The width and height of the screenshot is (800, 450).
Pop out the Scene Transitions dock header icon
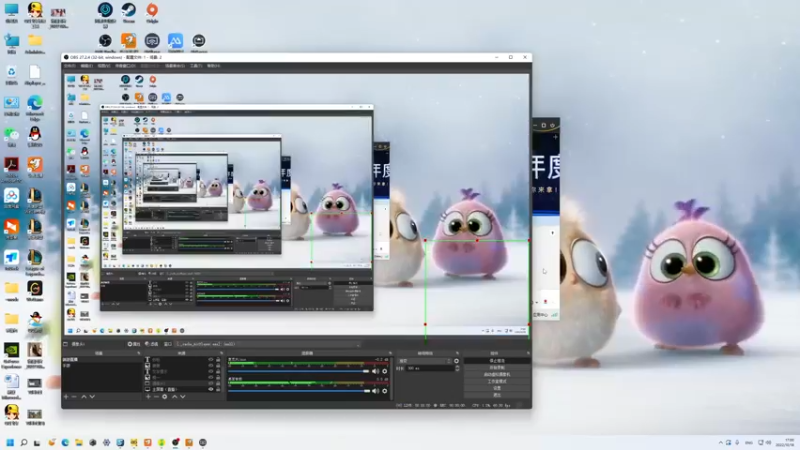coord(457,353)
